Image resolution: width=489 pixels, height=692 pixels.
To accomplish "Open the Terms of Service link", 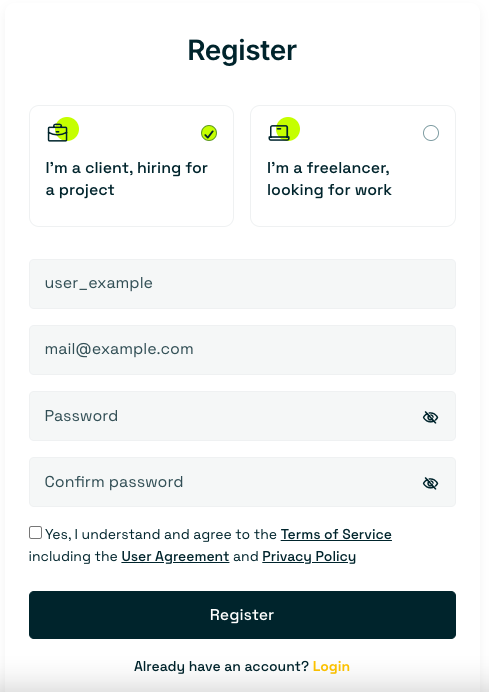I will [336, 534].
